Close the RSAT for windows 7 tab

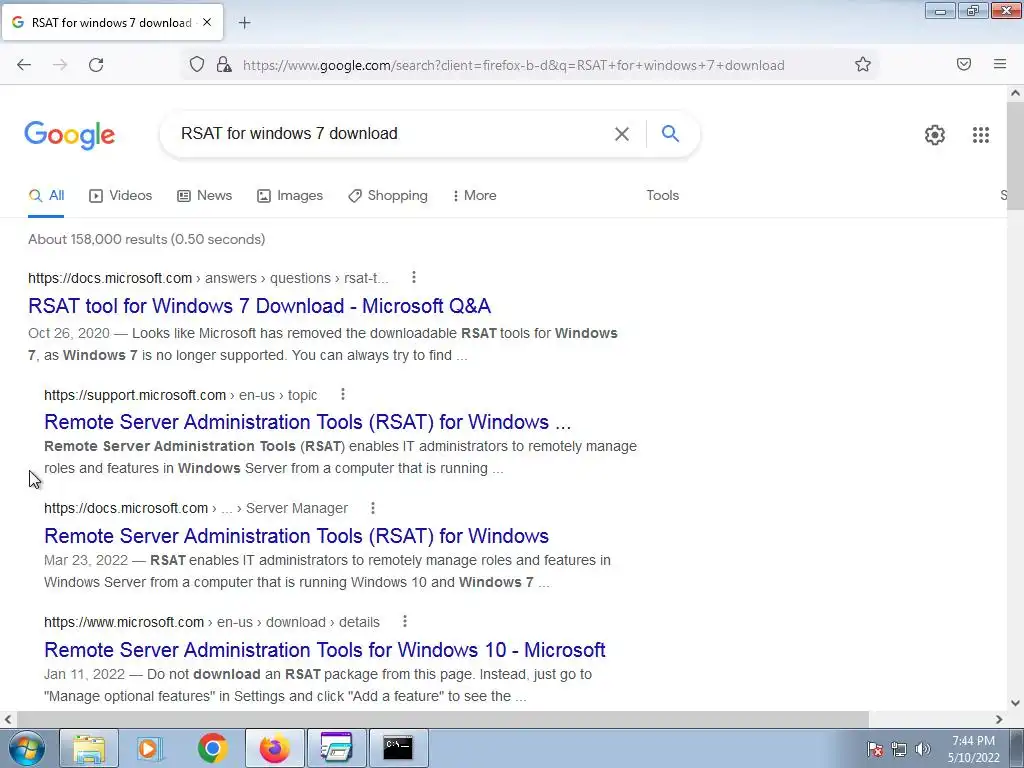pos(207,22)
